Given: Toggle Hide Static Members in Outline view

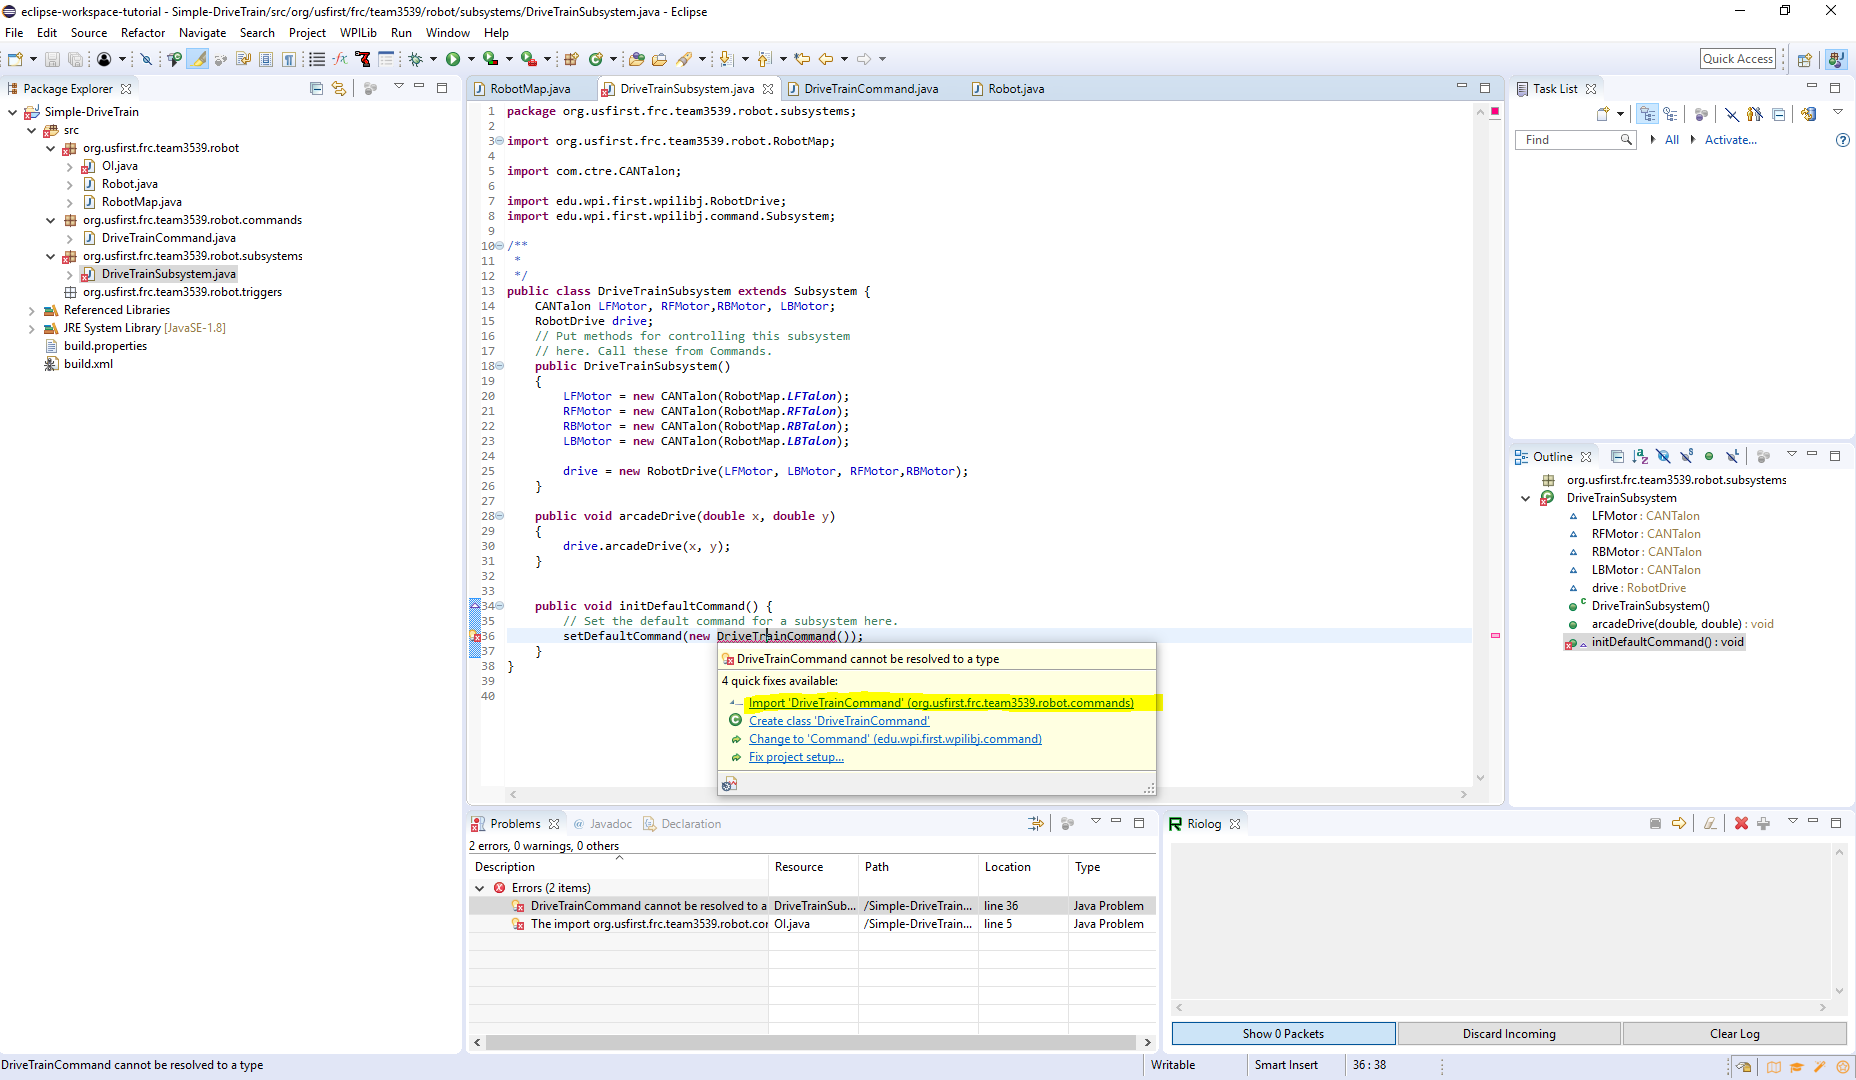Looking at the screenshot, I should 1686,457.
